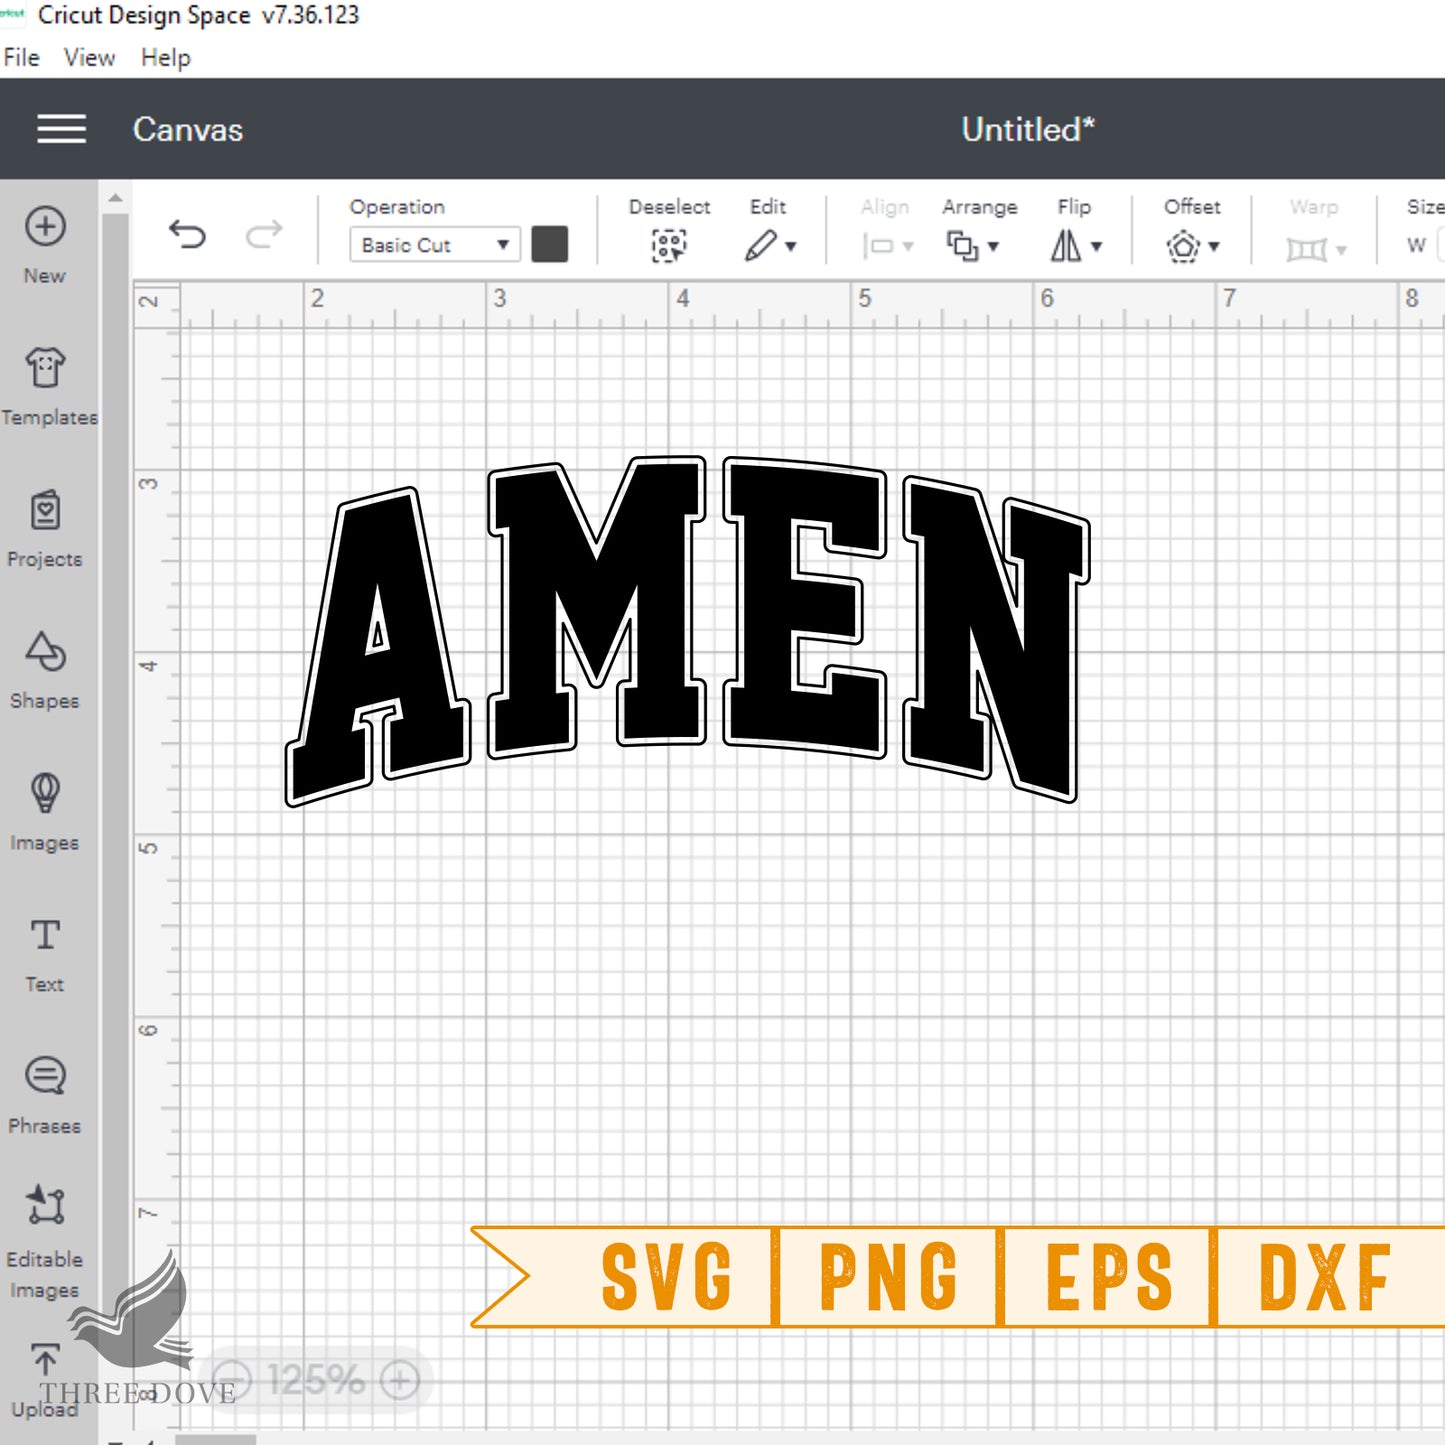Image resolution: width=1445 pixels, height=1445 pixels.
Task: Expand the Warp dropdown arrow
Action: (1341, 249)
